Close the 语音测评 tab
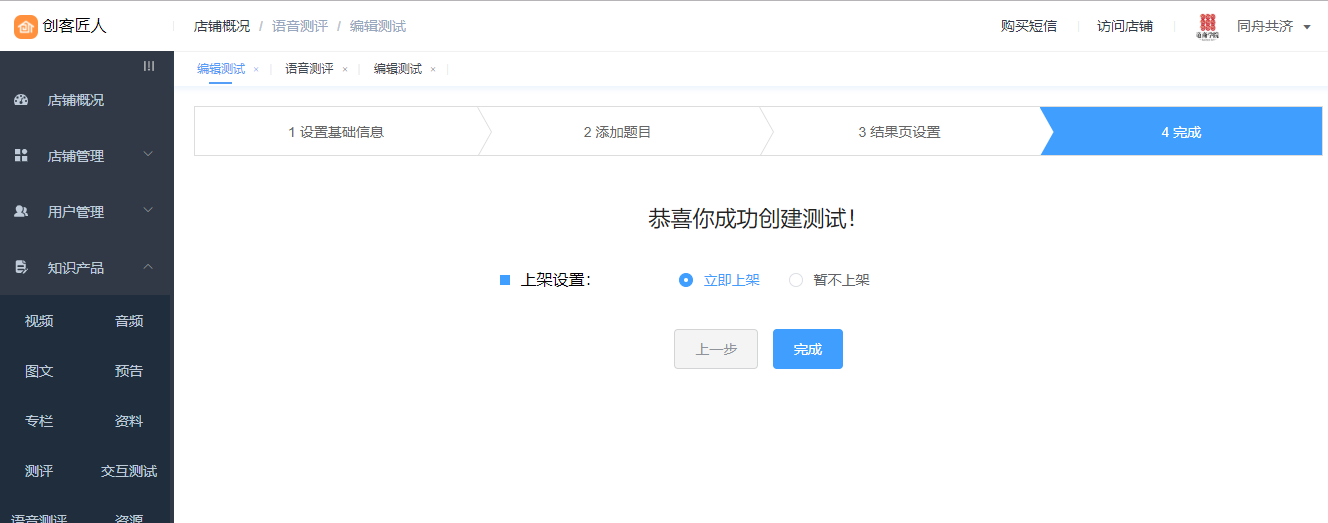This screenshot has width=1328, height=523. click(345, 70)
